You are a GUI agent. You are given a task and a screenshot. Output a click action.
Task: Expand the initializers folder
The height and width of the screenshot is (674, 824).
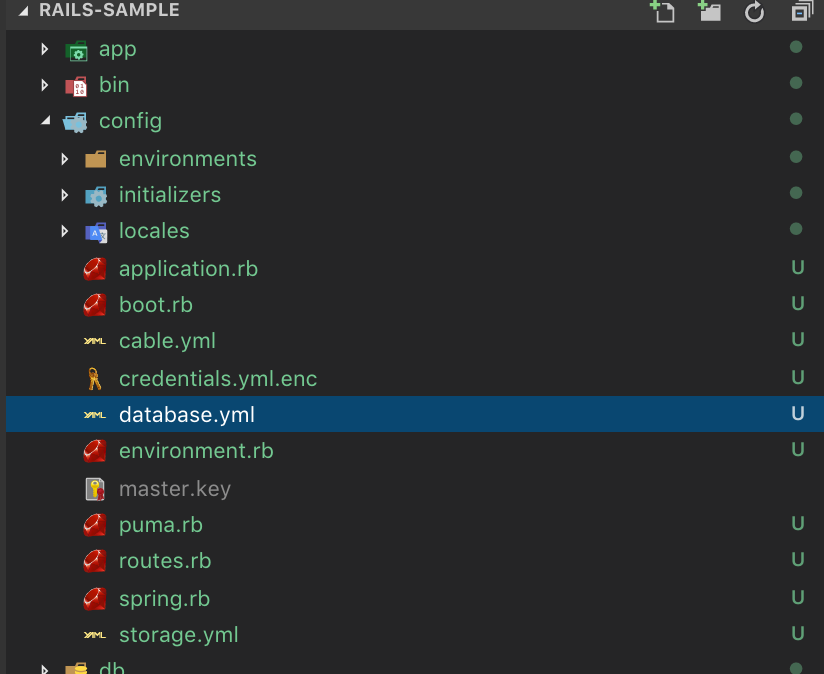[x=65, y=195]
